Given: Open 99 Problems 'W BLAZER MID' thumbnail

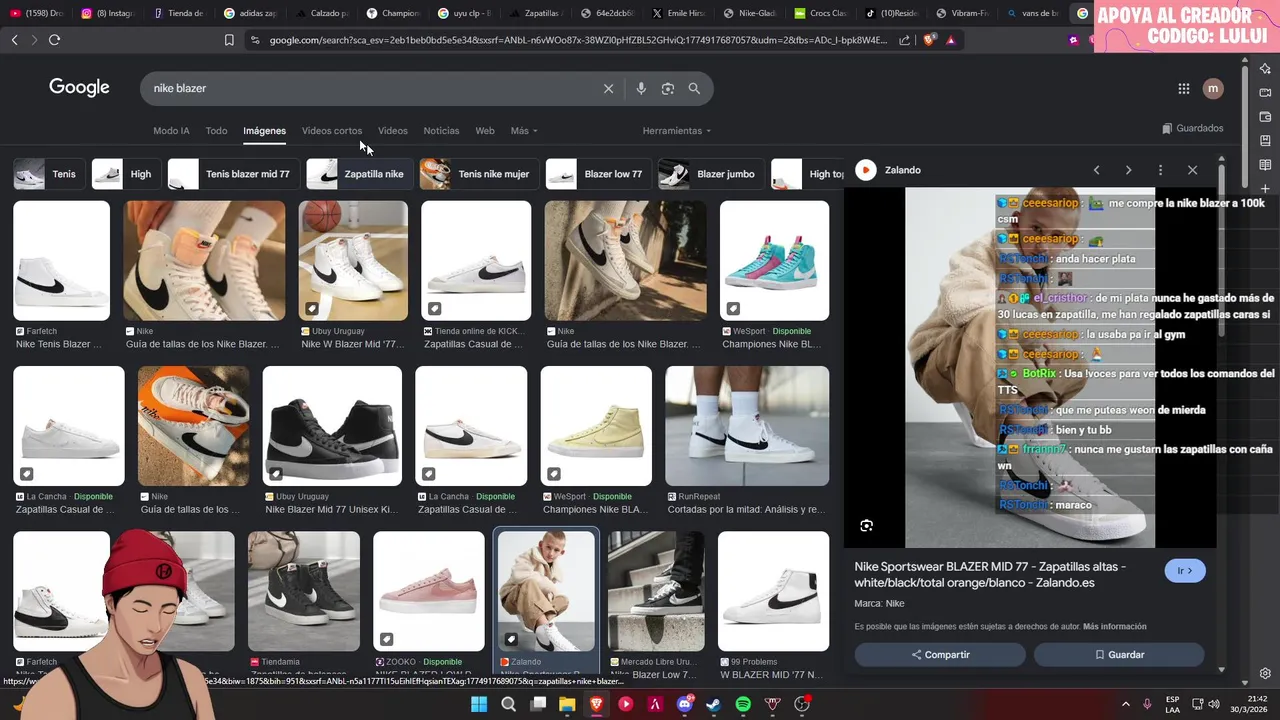Looking at the screenshot, I should pyautogui.click(x=773, y=591).
